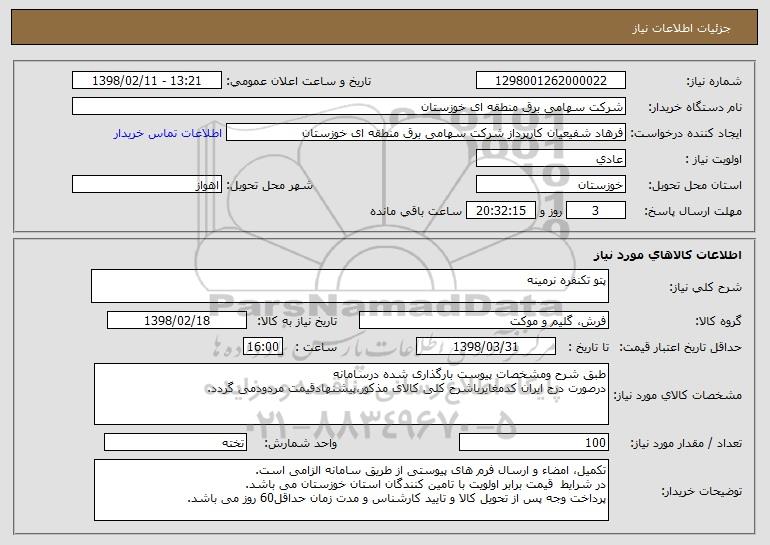This screenshot has width=770, height=545.
Task: Click the گروه کالا label
Action: tap(718, 322)
